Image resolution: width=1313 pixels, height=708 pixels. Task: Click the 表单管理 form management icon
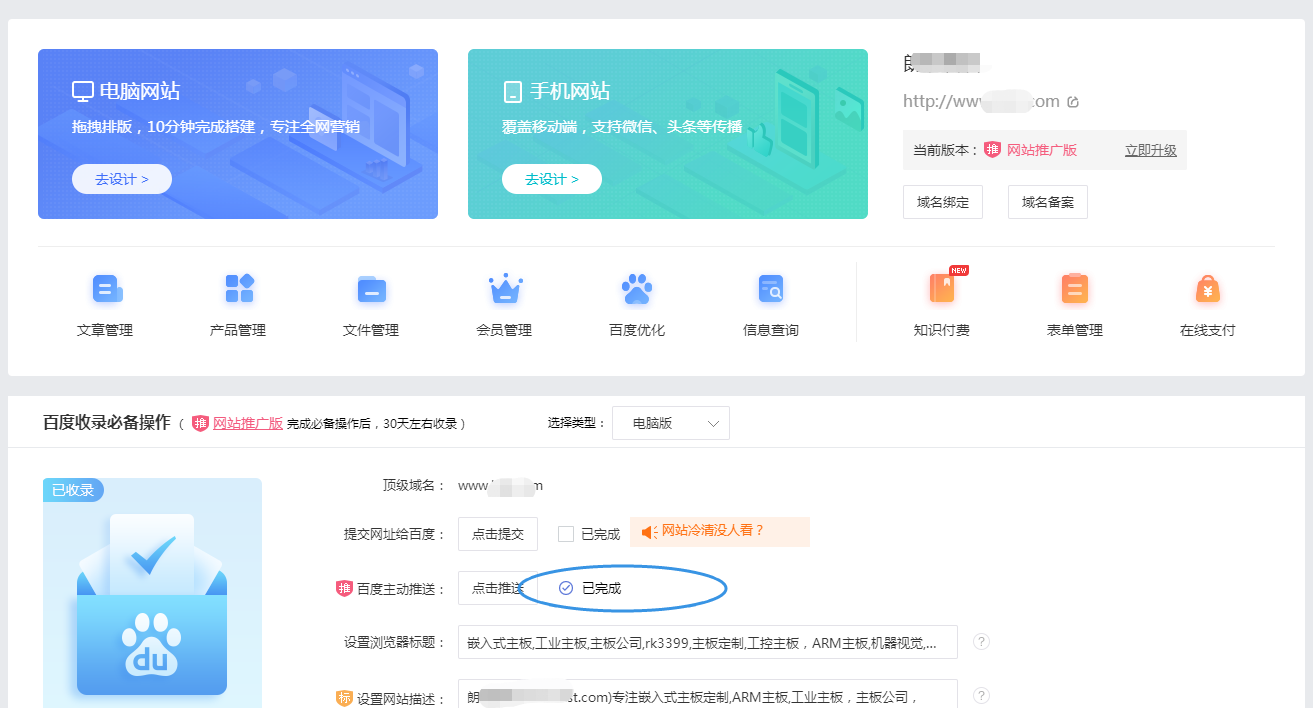pos(1075,290)
